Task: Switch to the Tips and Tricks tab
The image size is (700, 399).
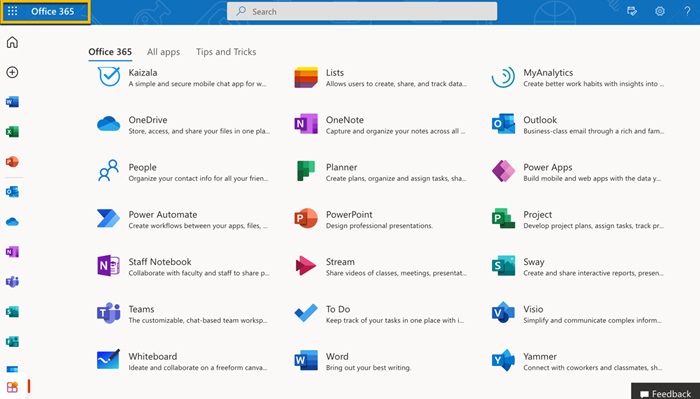Action: 226,52
